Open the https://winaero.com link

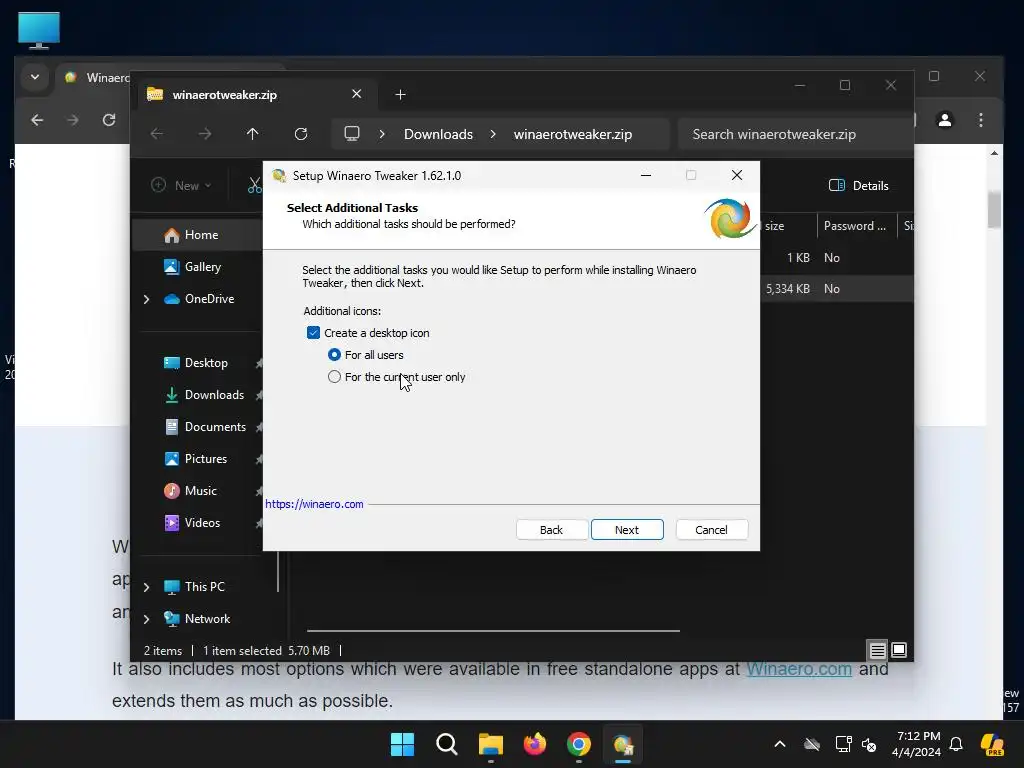(314, 504)
